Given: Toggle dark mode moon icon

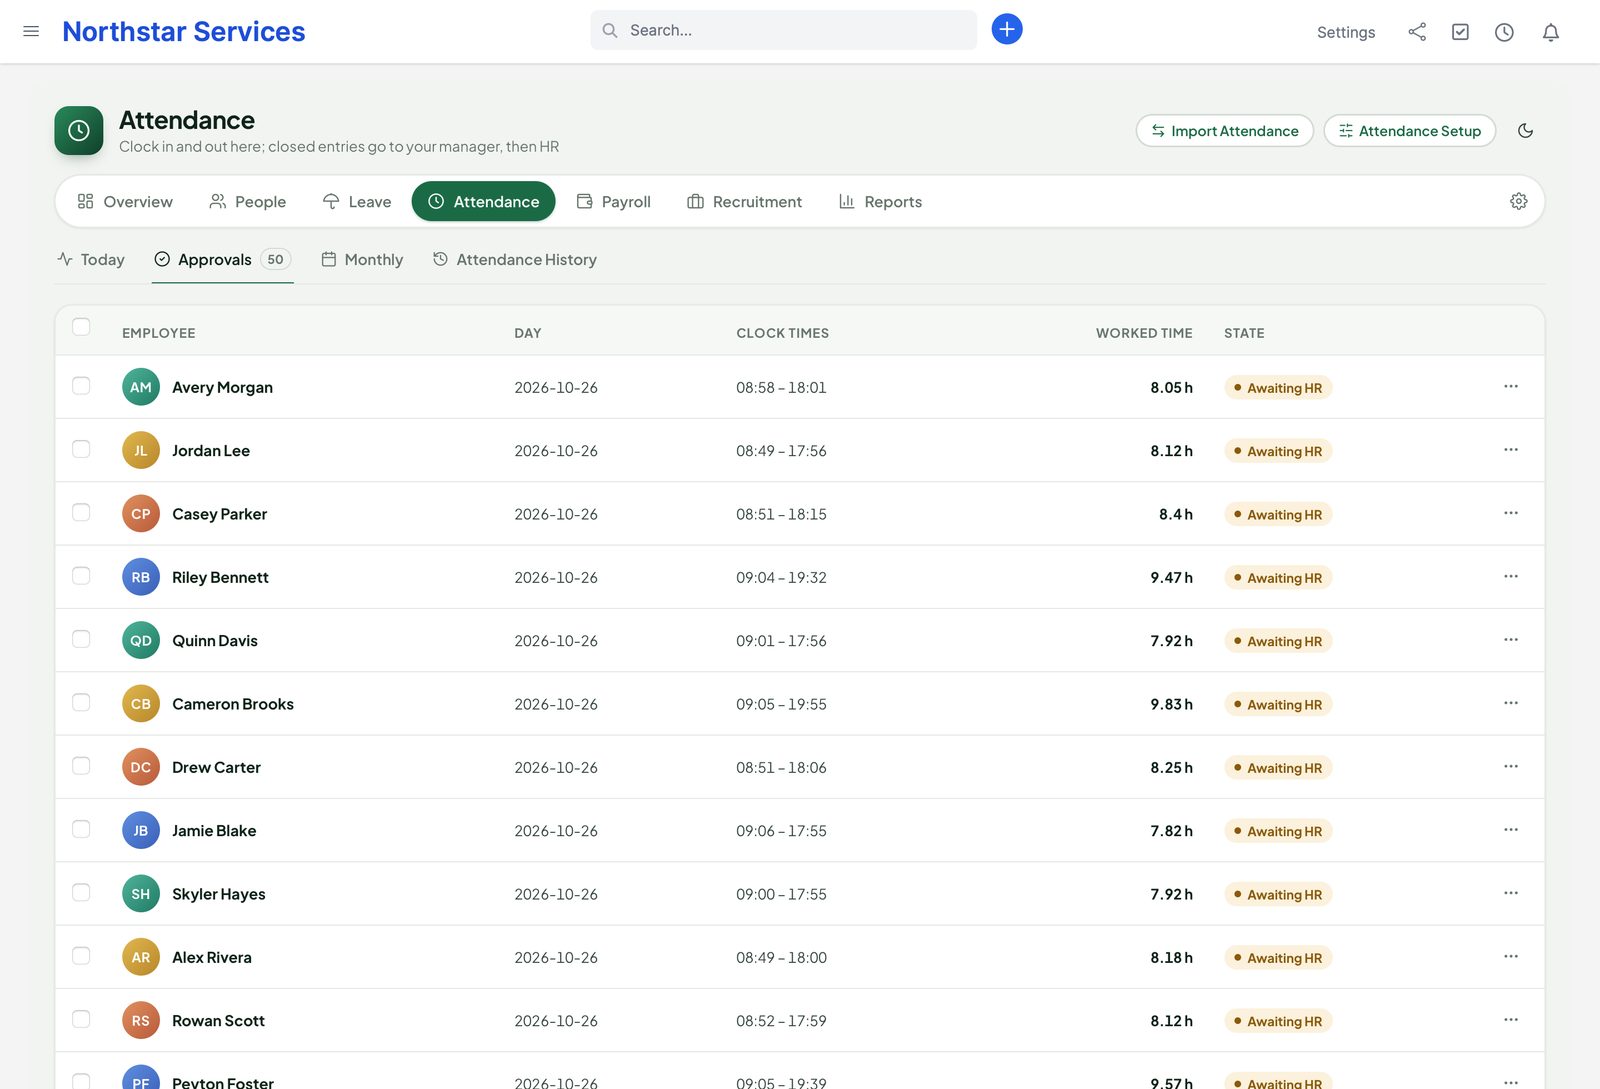Looking at the screenshot, I should pyautogui.click(x=1526, y=131).
